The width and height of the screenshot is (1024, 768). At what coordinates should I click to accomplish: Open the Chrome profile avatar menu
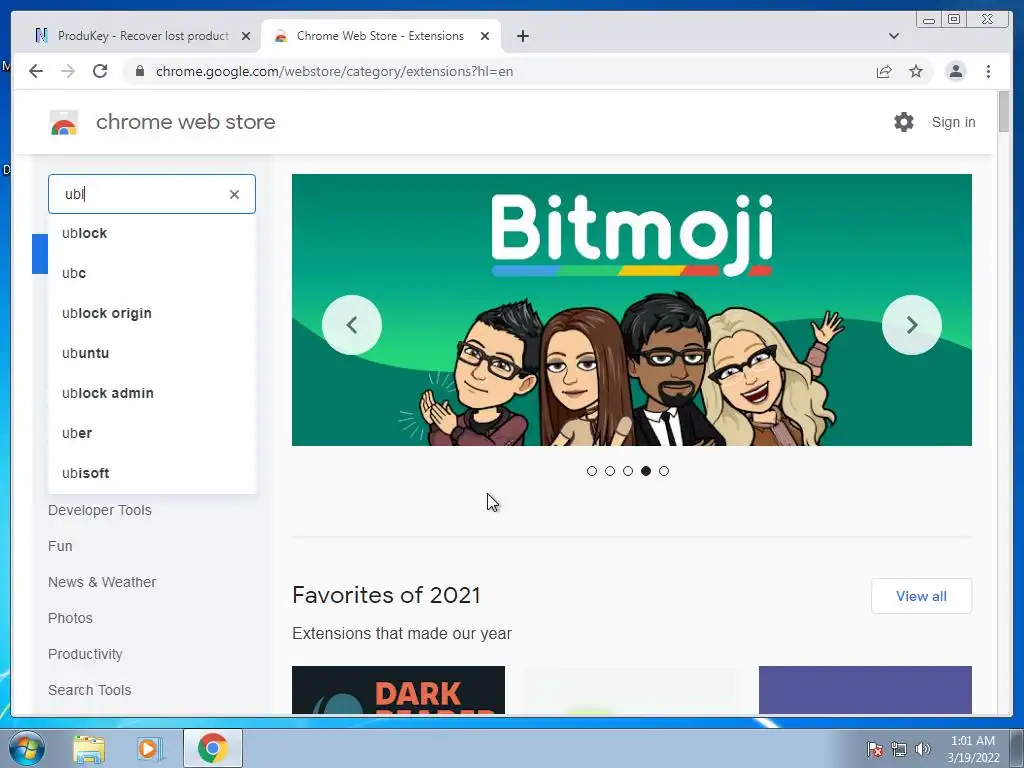[x=955, y=71]
